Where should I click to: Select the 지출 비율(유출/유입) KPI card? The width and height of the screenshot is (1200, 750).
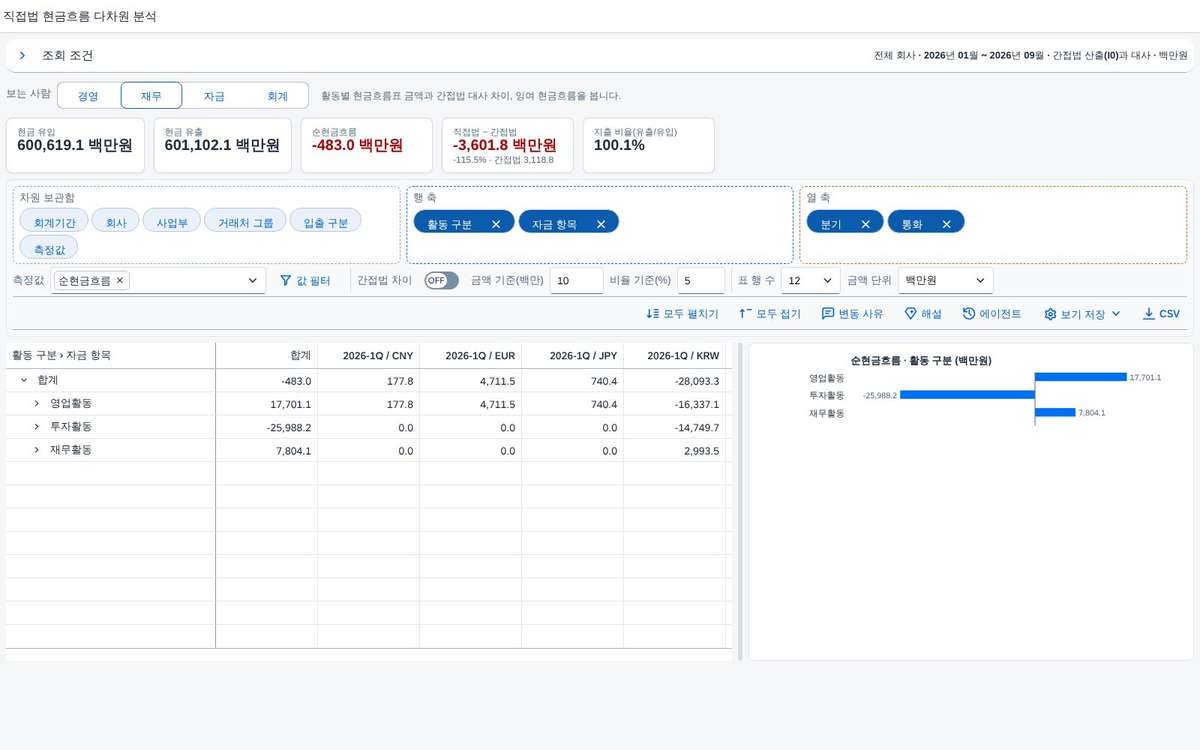click(x=648, y=145)
